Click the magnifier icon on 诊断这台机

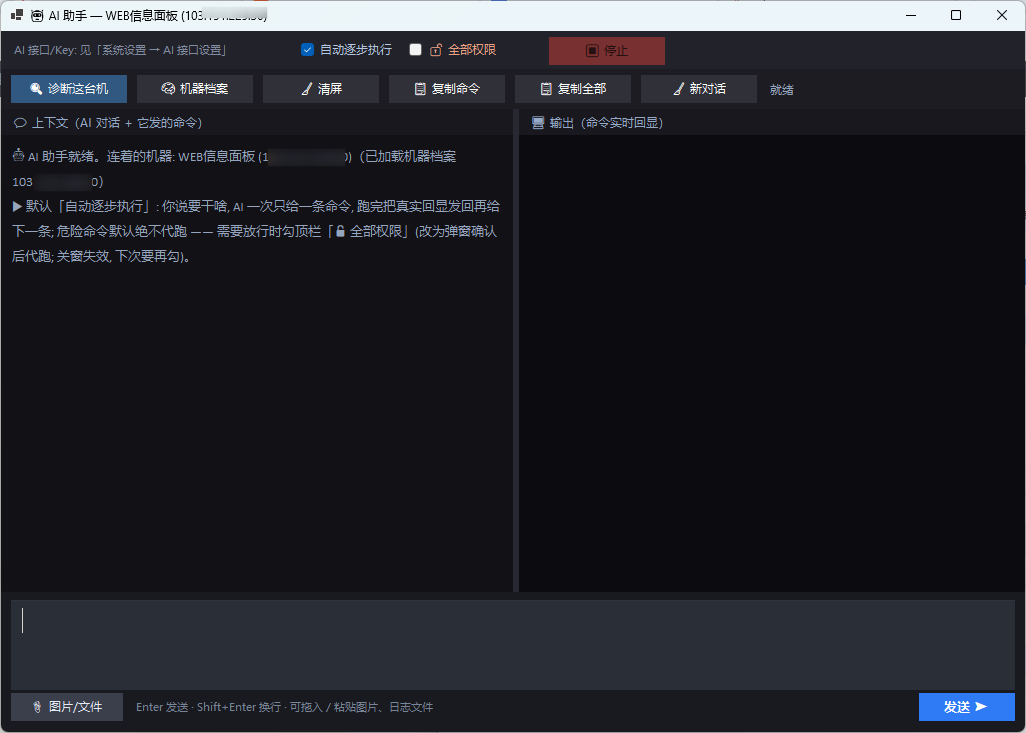37,89
